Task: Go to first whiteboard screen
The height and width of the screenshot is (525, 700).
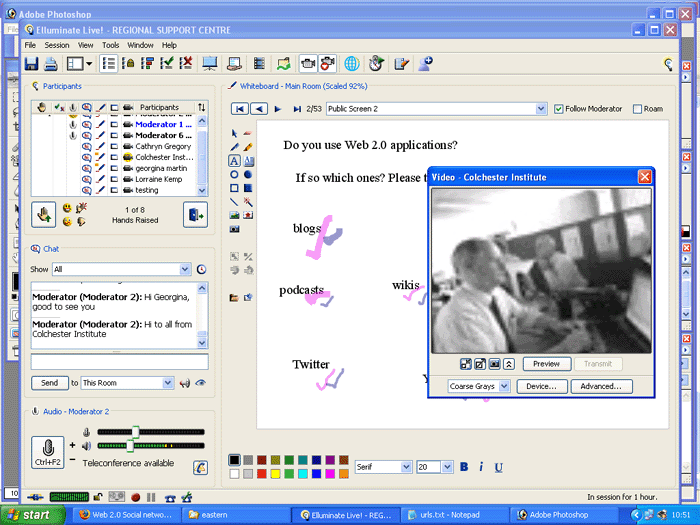Action: tap(240, 108)
